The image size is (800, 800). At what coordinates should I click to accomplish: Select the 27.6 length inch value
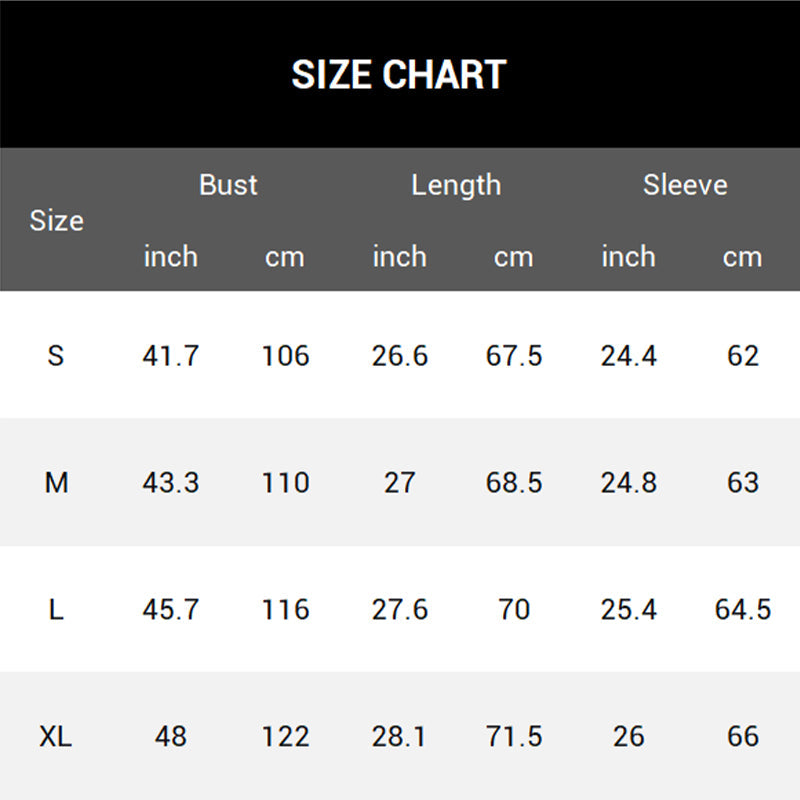pos(400,609)
